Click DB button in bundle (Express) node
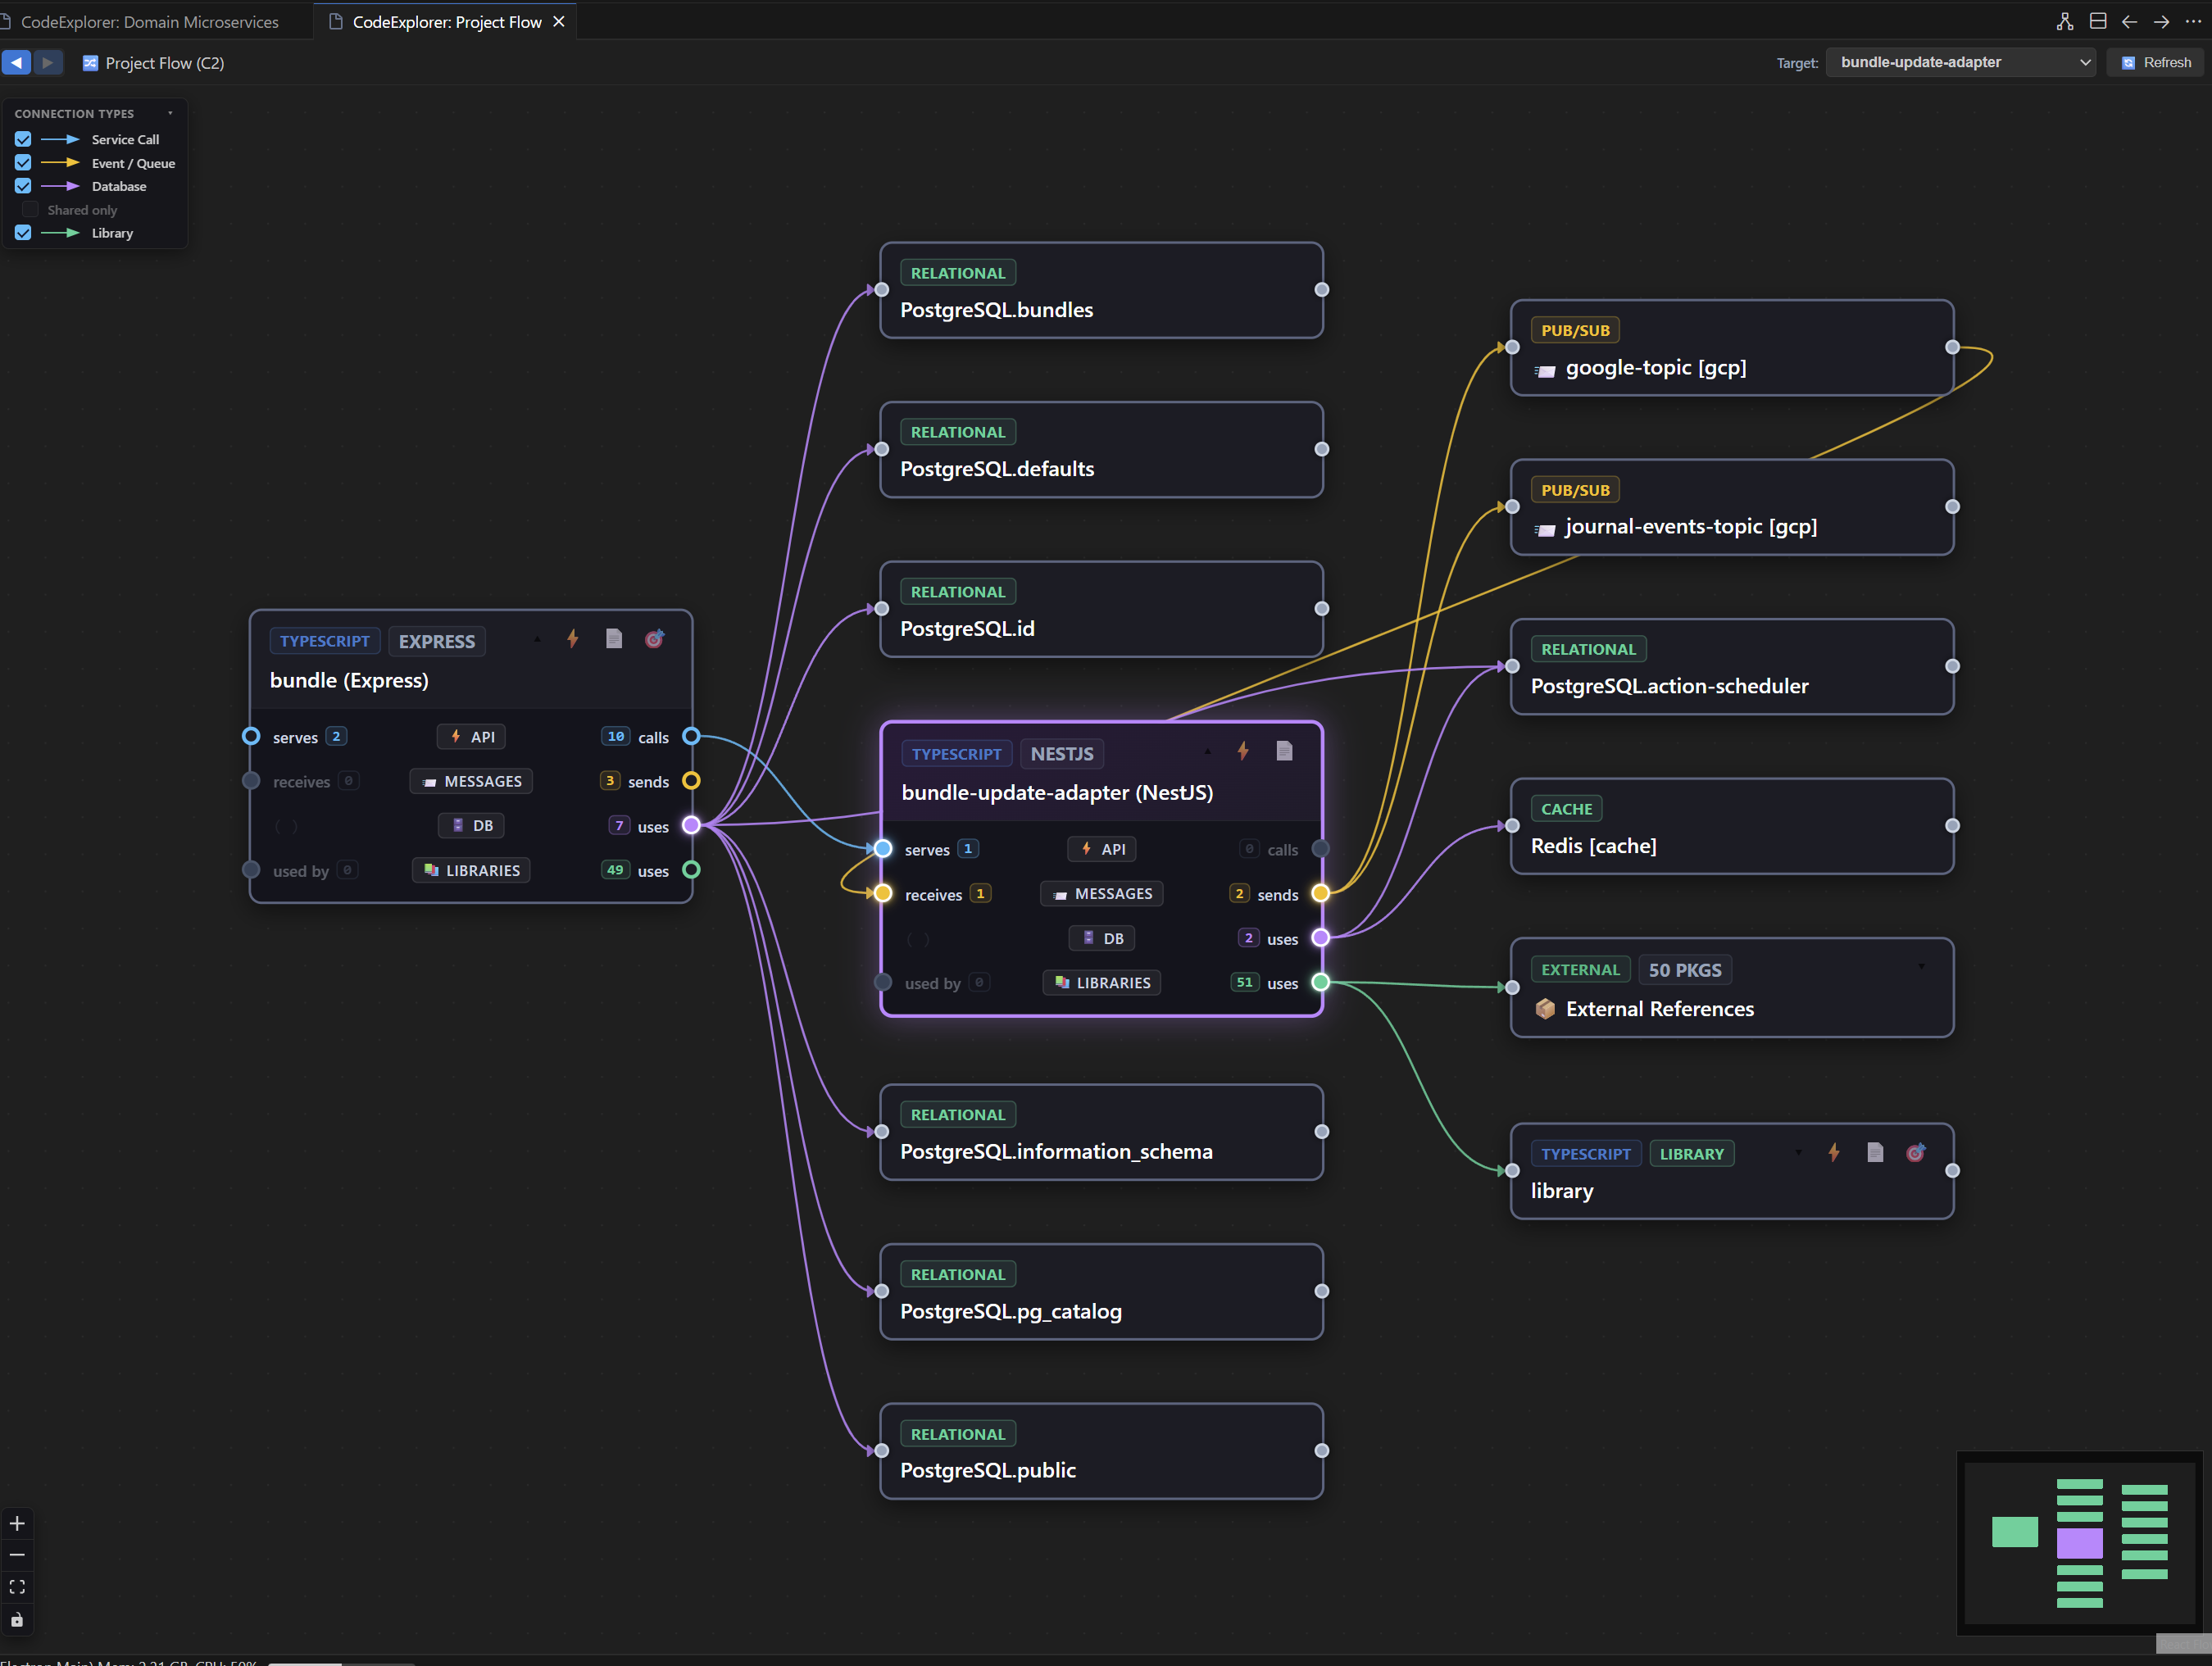The width and height of the screenshot is (2212, 1666). pyautogui.click(x=472, y=826)
